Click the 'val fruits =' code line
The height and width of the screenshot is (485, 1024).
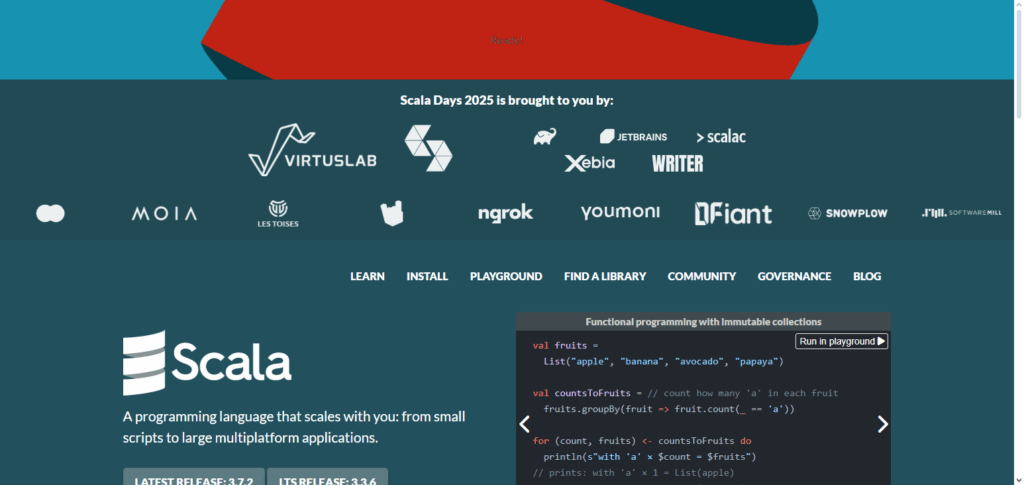point(565,345)
